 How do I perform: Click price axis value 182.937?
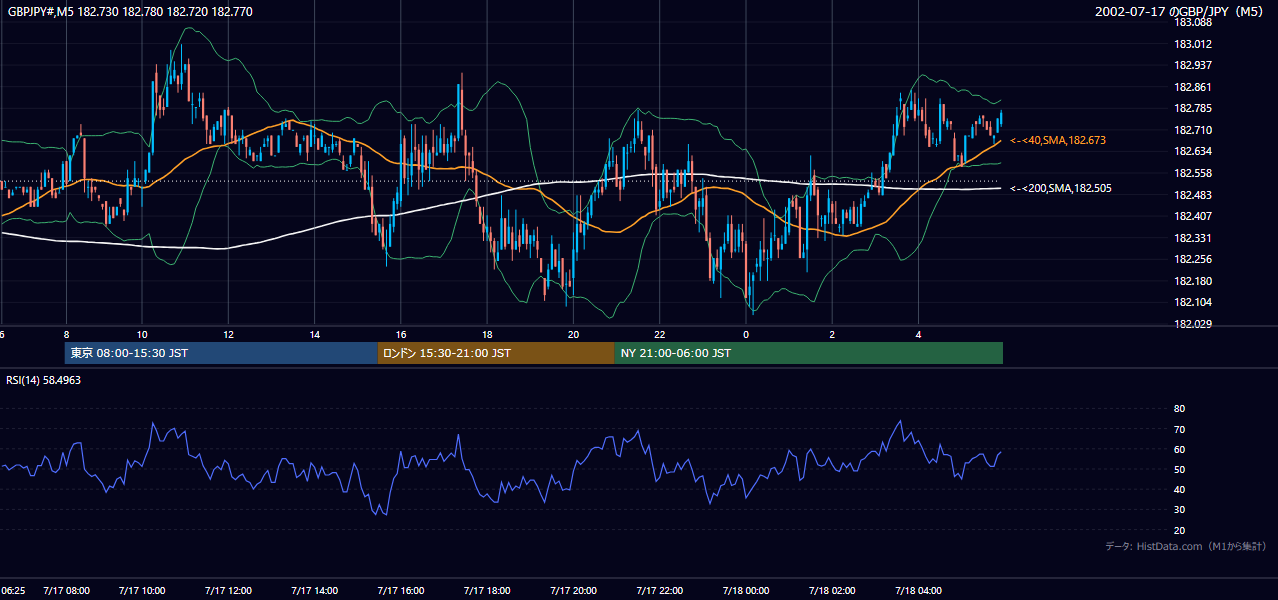[x=1193, y=65]
